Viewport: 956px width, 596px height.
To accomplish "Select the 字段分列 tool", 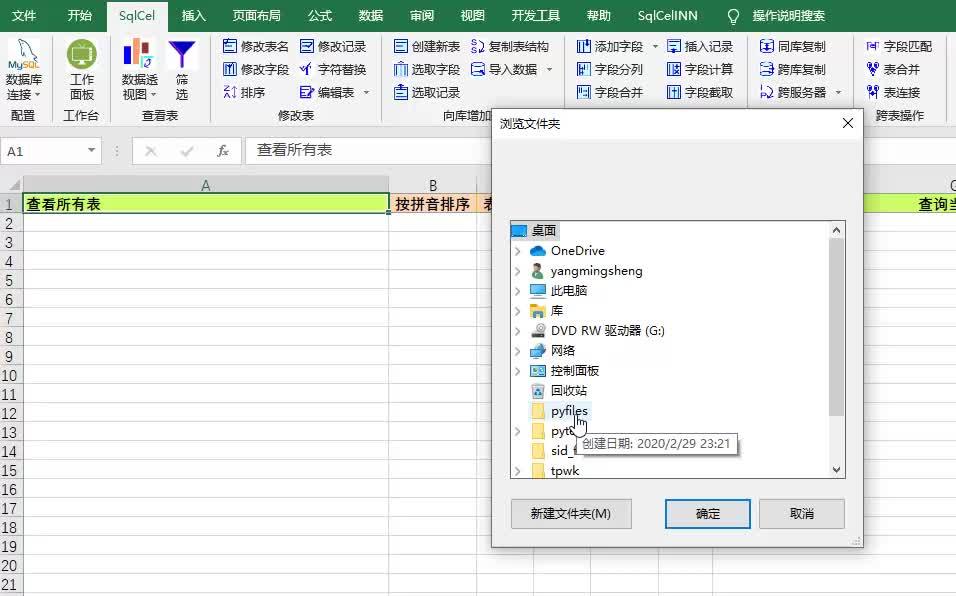I will click(x=610, y=69).
